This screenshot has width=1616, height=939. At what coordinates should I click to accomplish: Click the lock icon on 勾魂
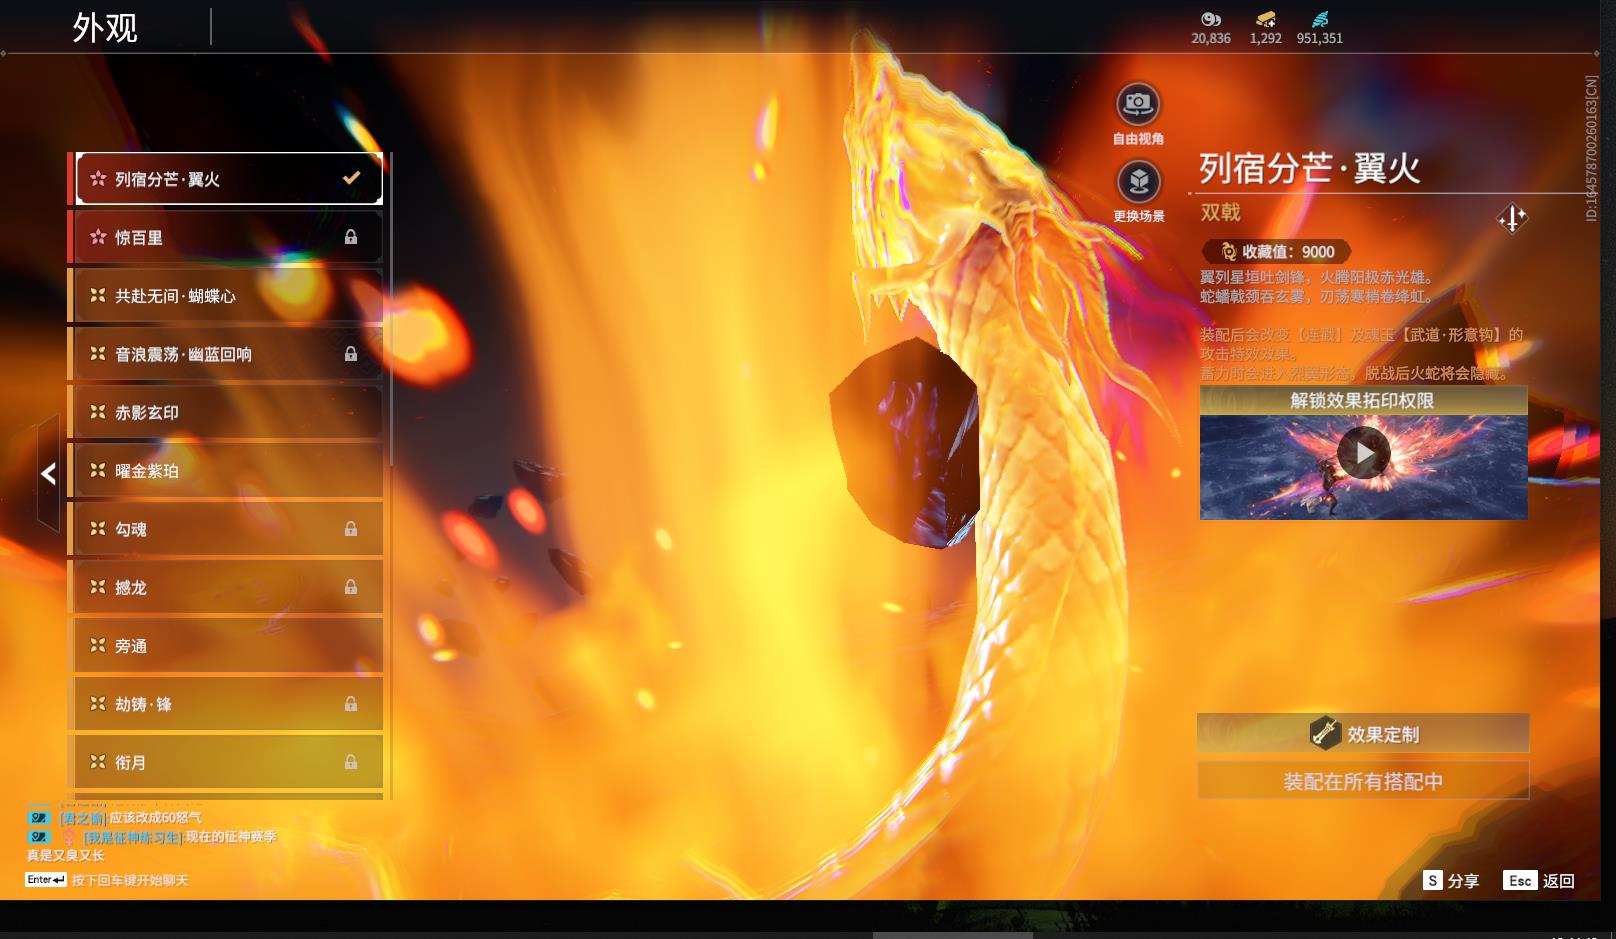(x=351, y=529)
